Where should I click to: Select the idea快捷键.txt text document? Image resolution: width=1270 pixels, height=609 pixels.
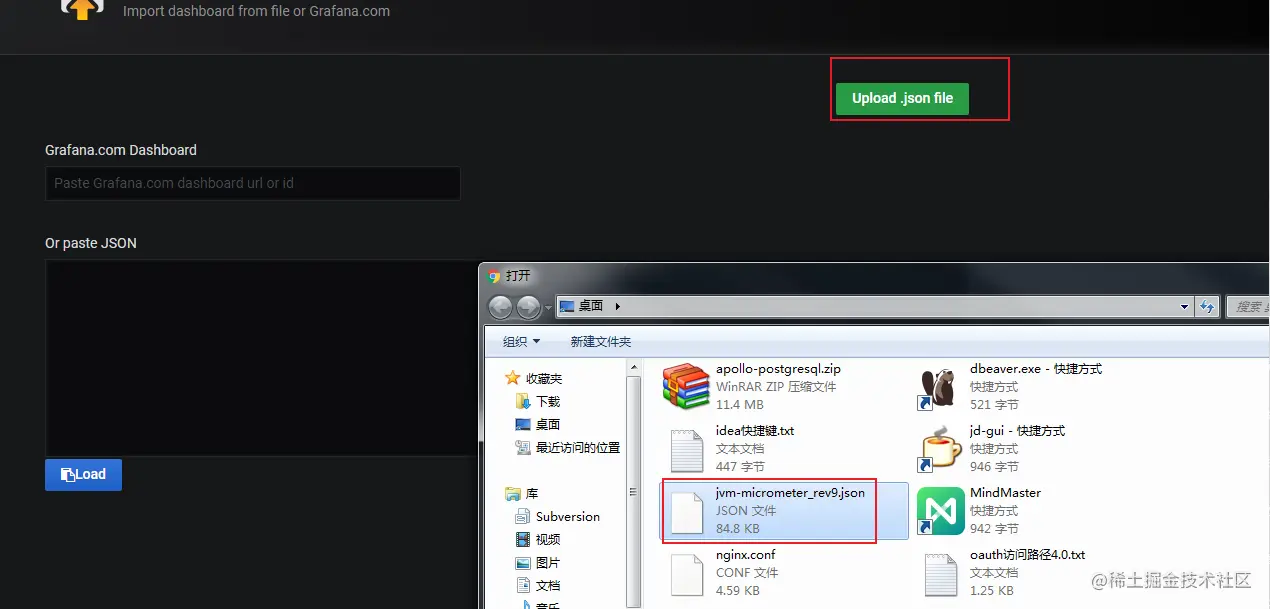coord(784,449)
